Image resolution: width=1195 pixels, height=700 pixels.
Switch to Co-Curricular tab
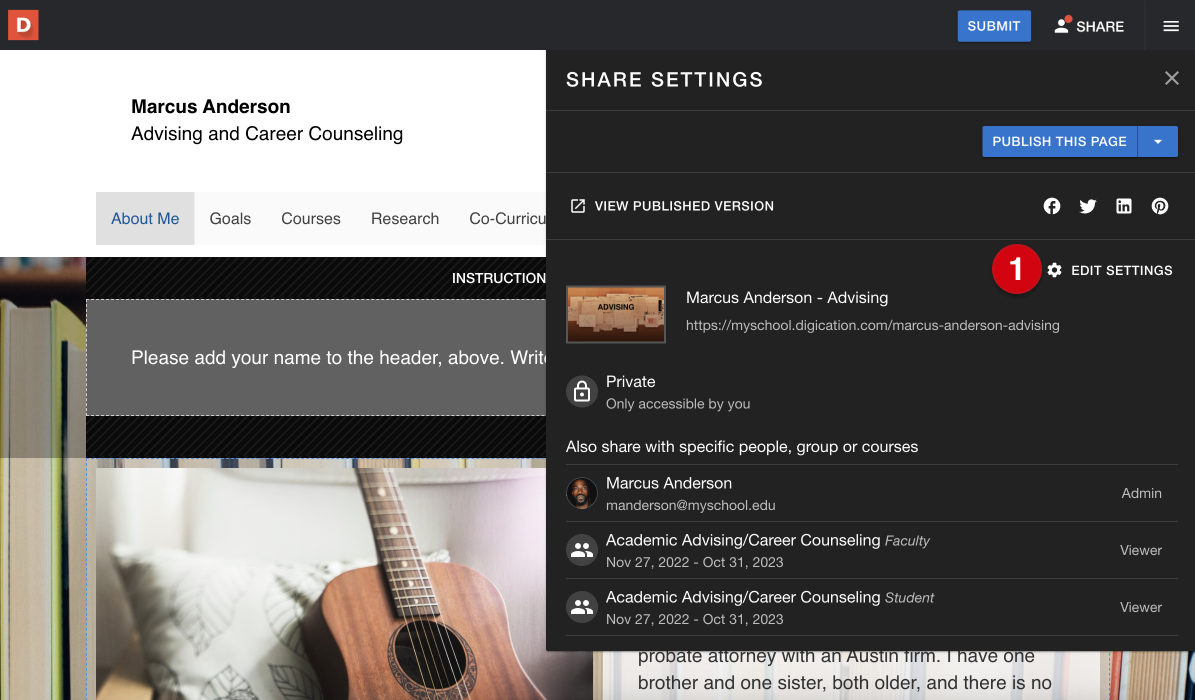coord(507,219)
